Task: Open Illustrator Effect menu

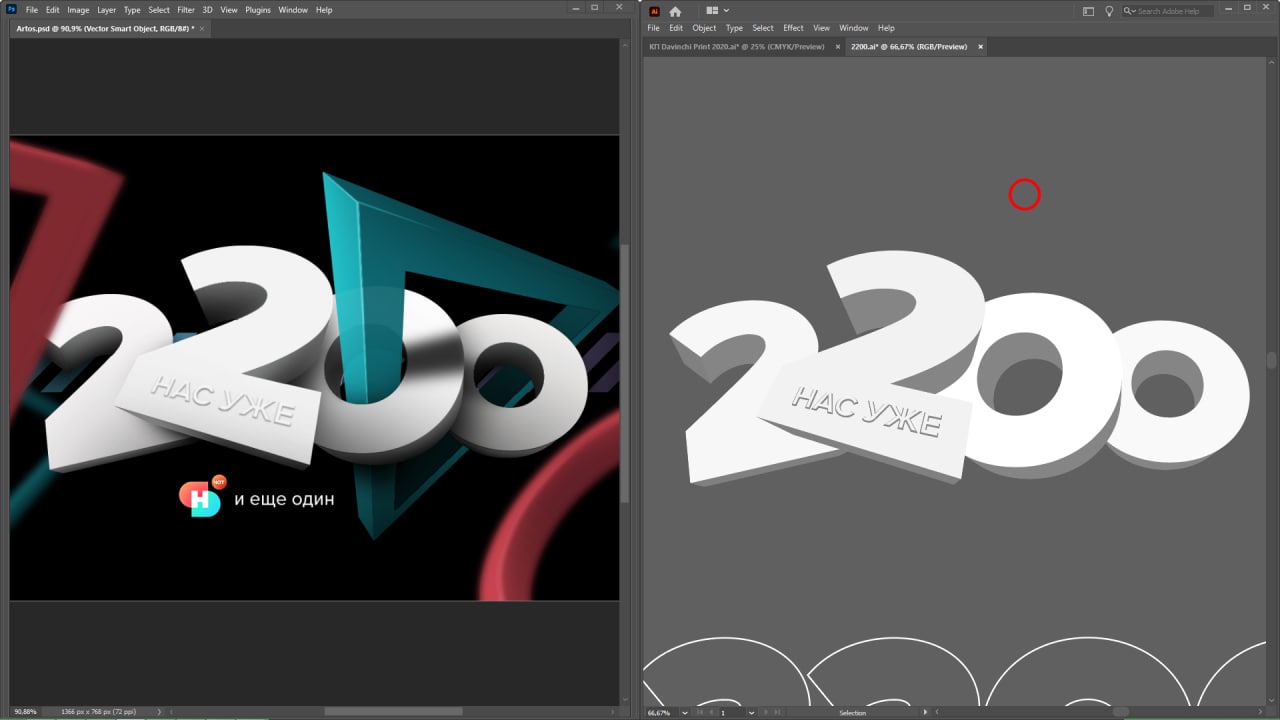Action: click(x=793, y=28)
